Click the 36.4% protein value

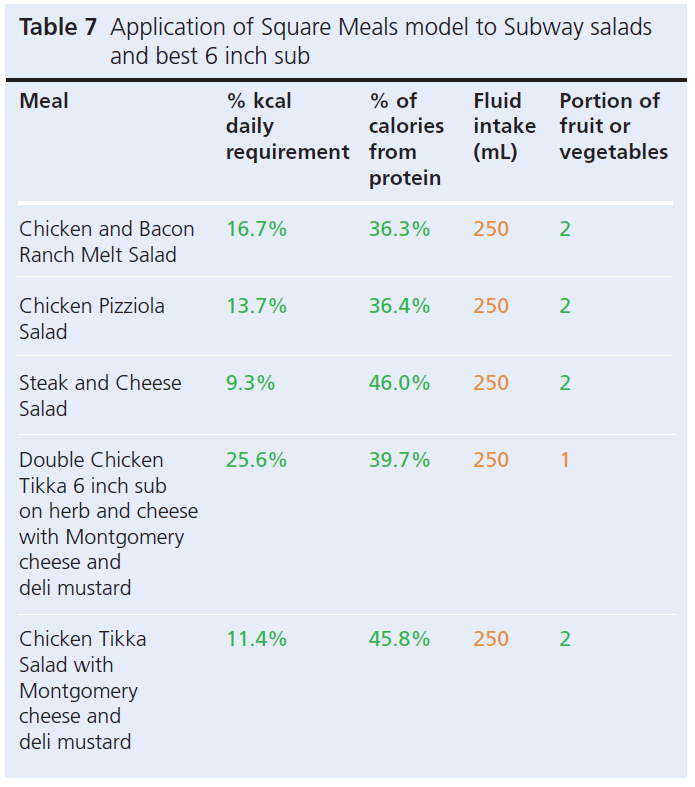point(399,306)
